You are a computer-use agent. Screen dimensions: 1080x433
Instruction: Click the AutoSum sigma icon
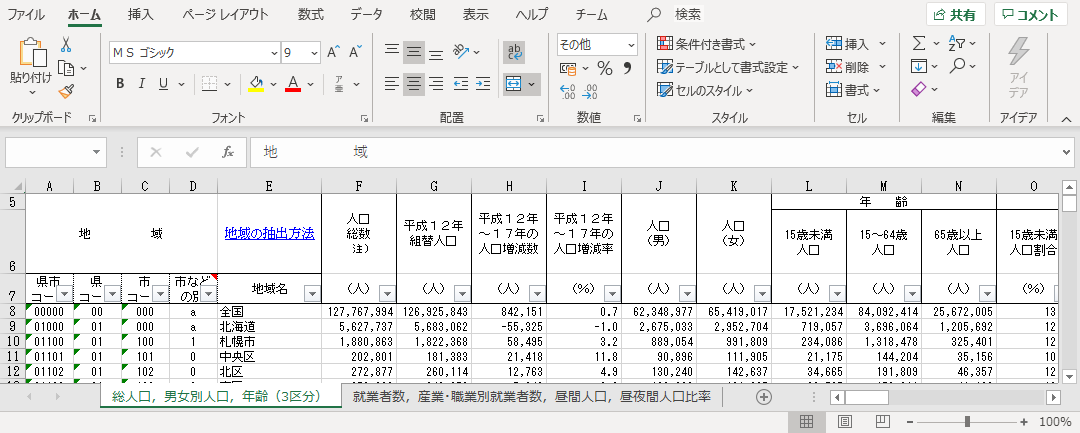(x=919, y=43)
